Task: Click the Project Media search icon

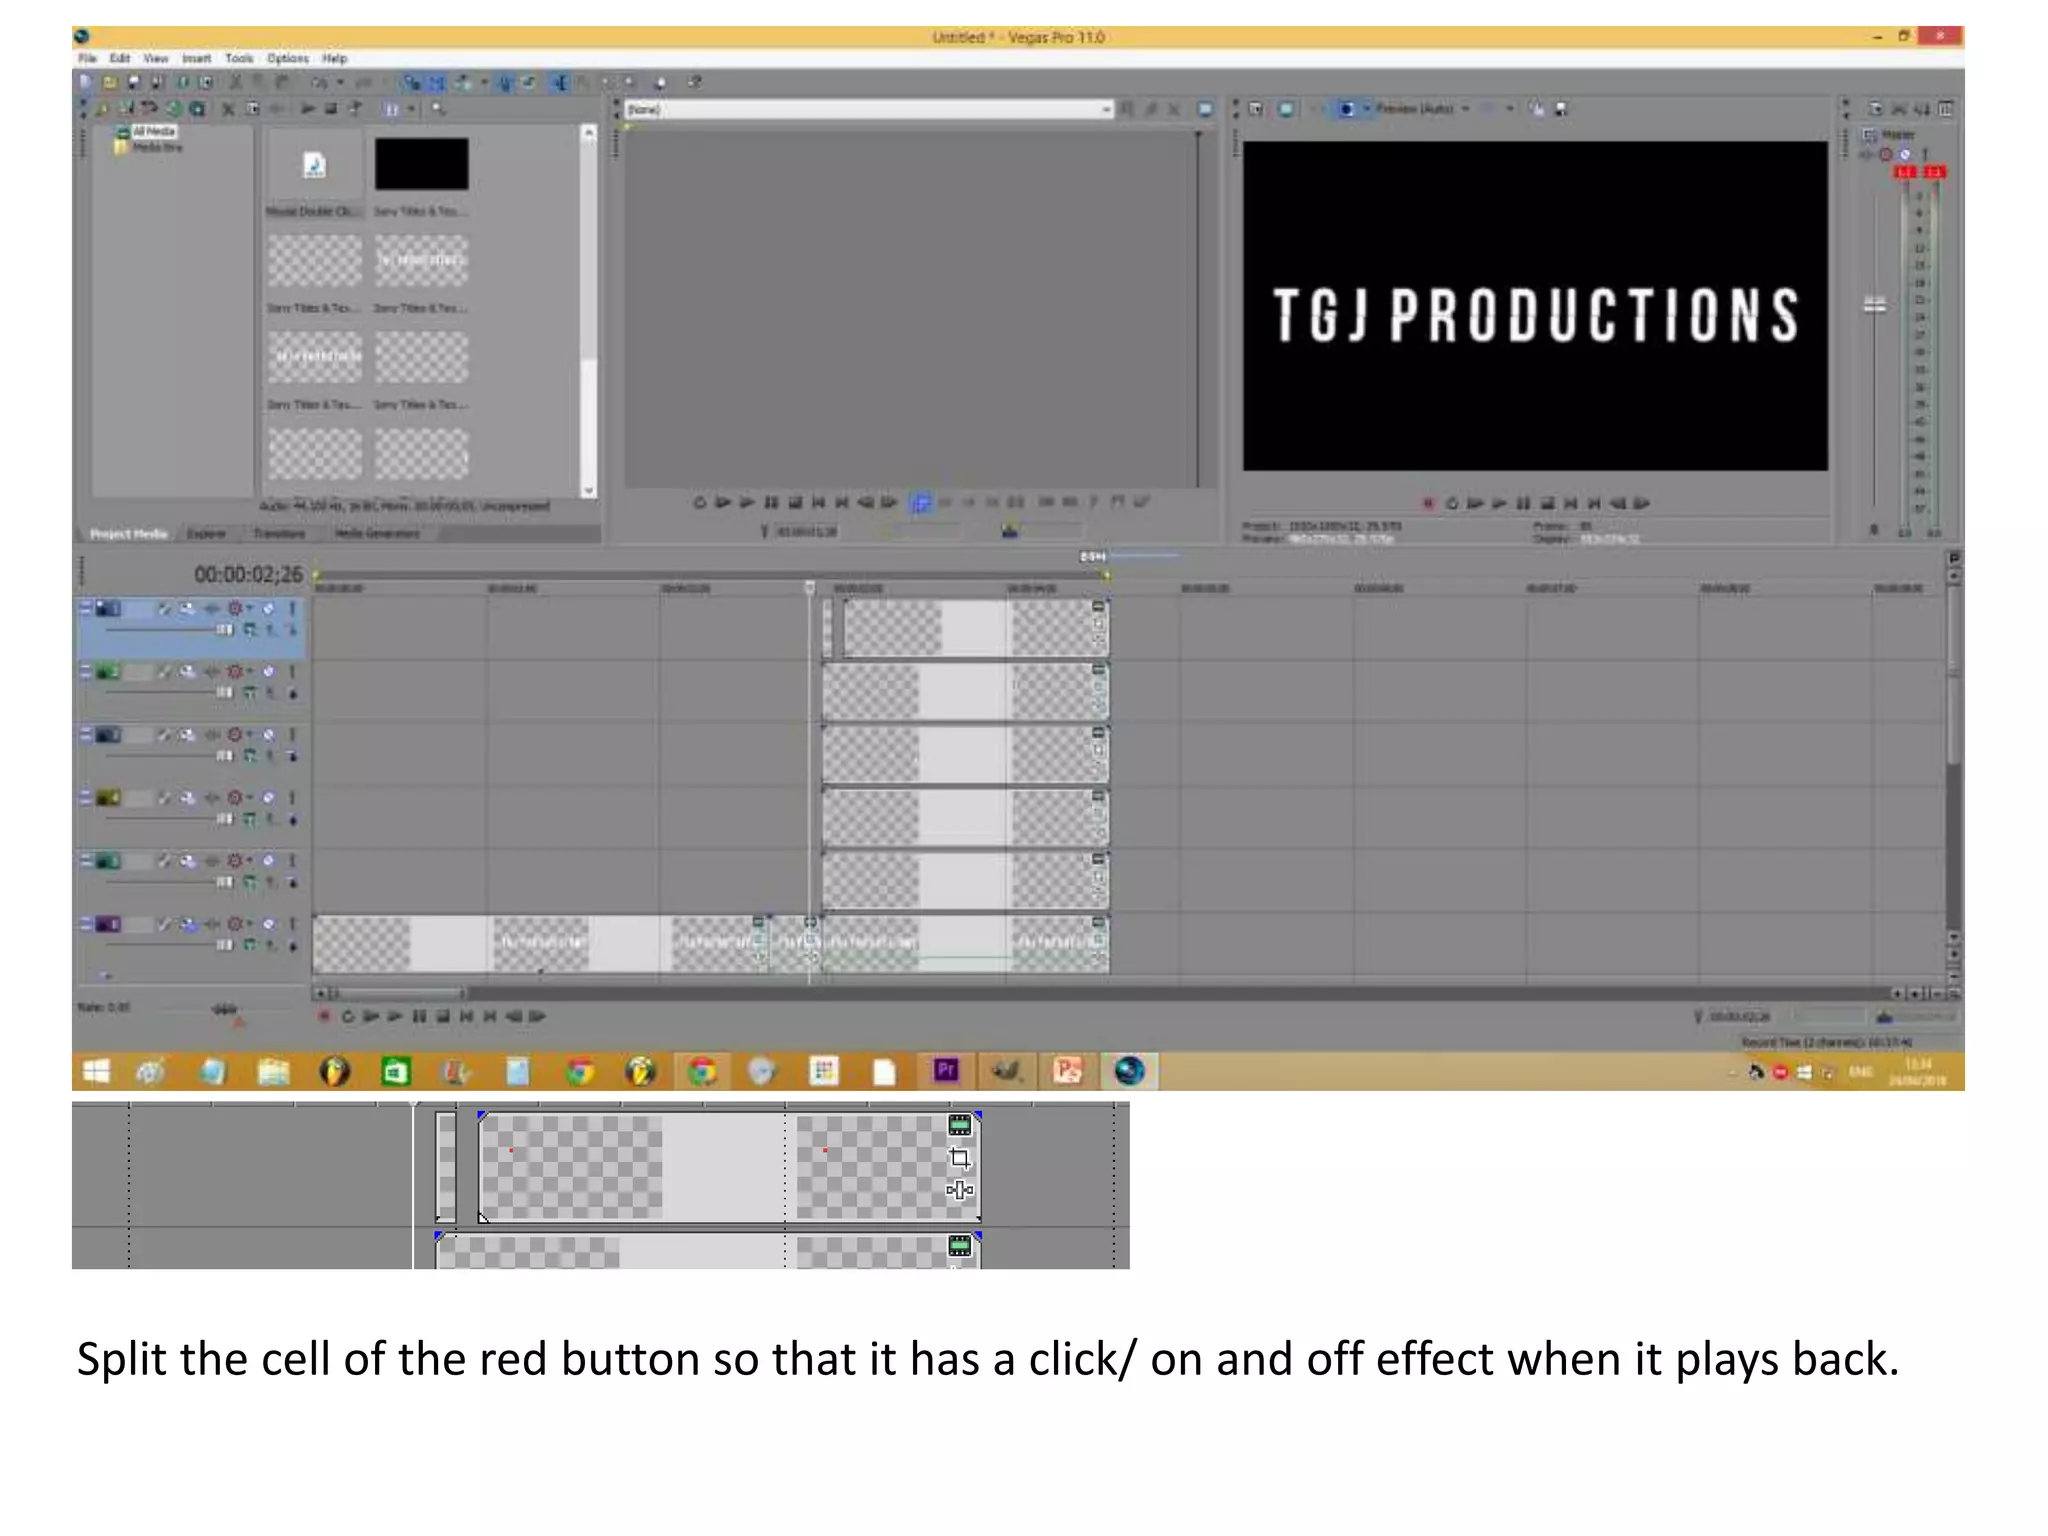Action: pyautogui.click(x=438, y=108)
